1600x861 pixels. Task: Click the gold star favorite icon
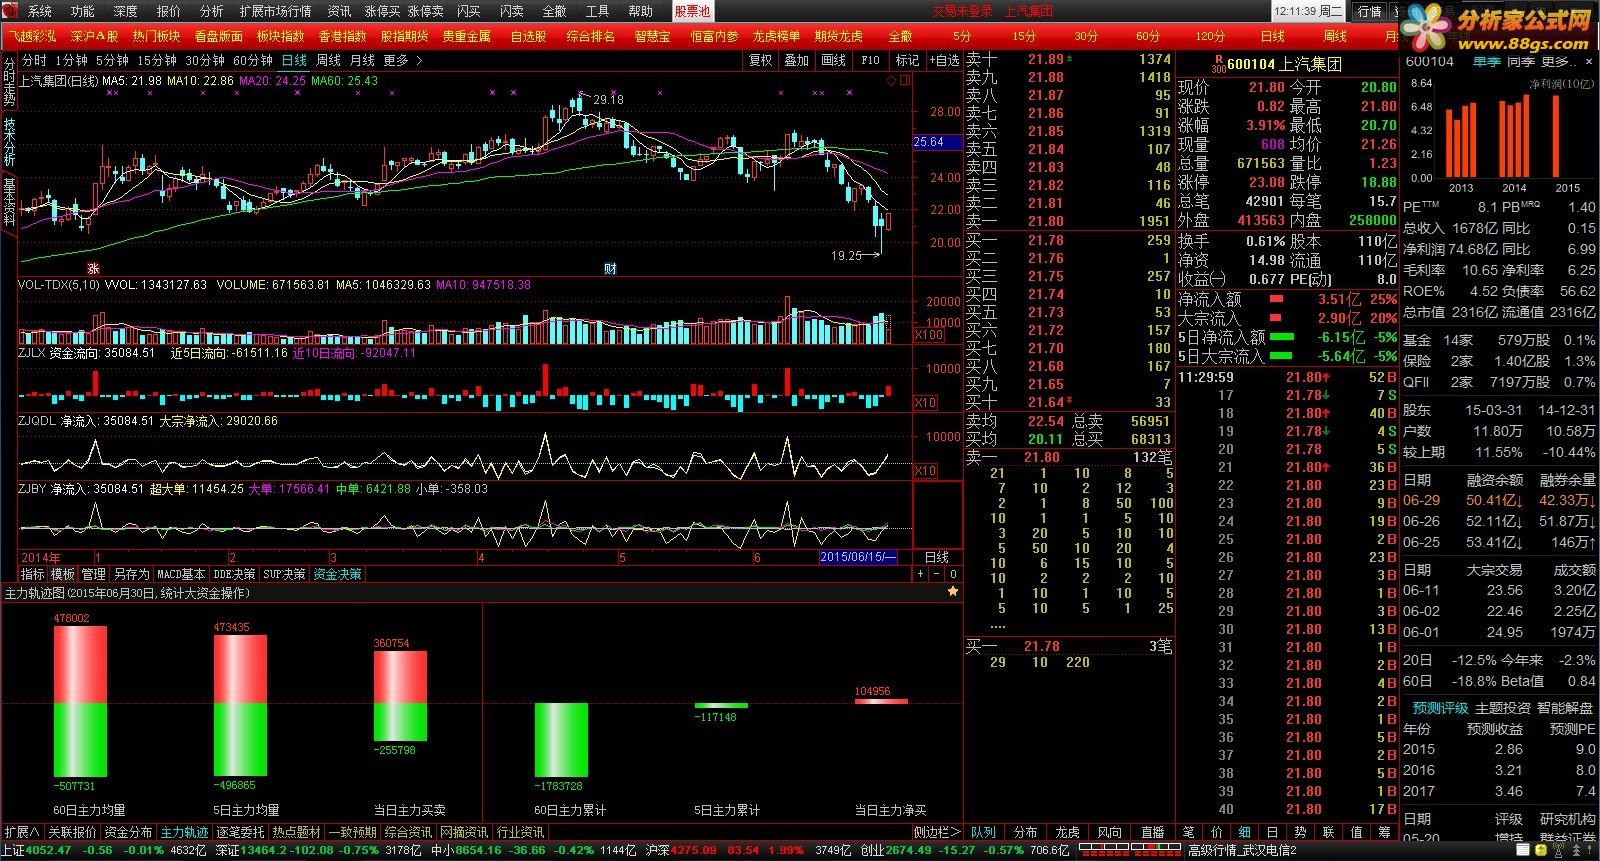pyautogui.click(x=953, y=592)
